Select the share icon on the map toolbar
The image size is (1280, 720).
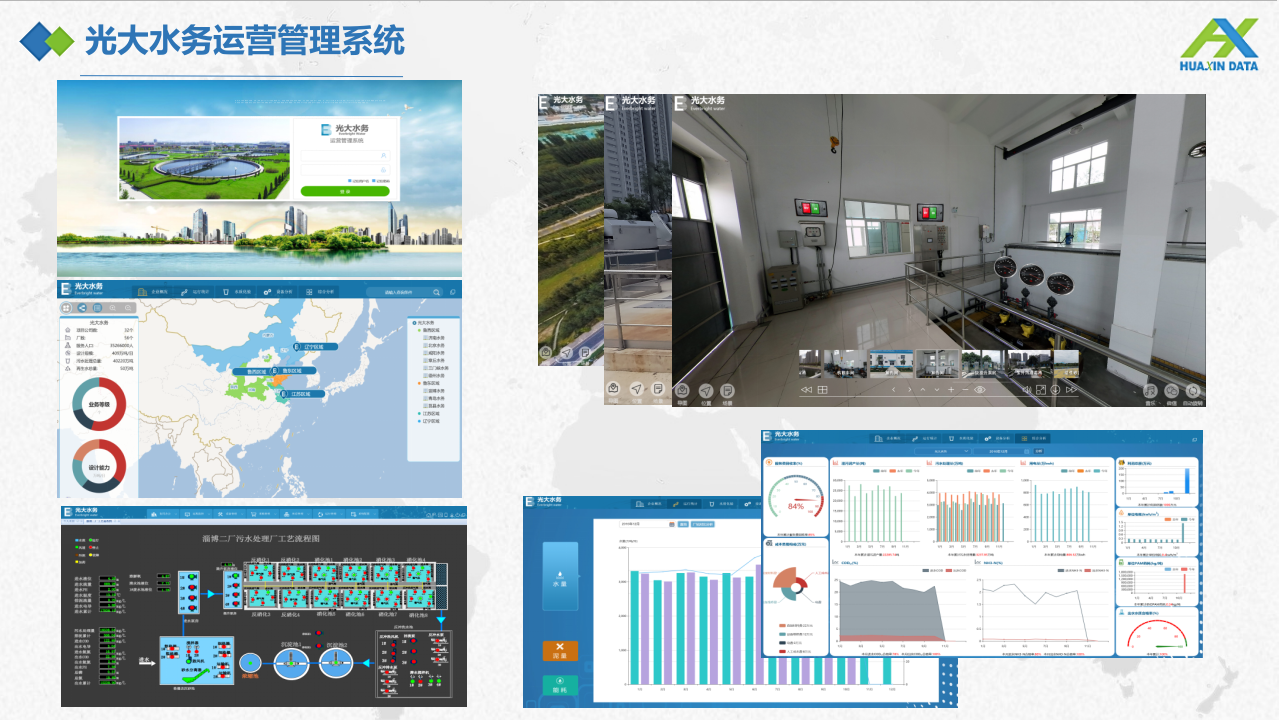point(82,307)
